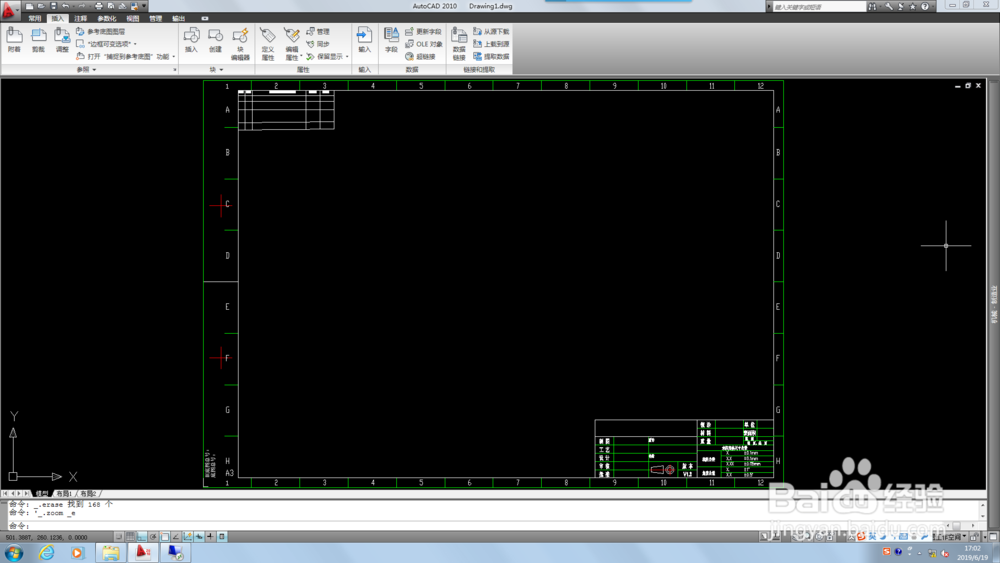Open the "捕捉到参考底图" 功能 dropdown
This screenshot has width=1000, height=563.
[x=173, y=57]
